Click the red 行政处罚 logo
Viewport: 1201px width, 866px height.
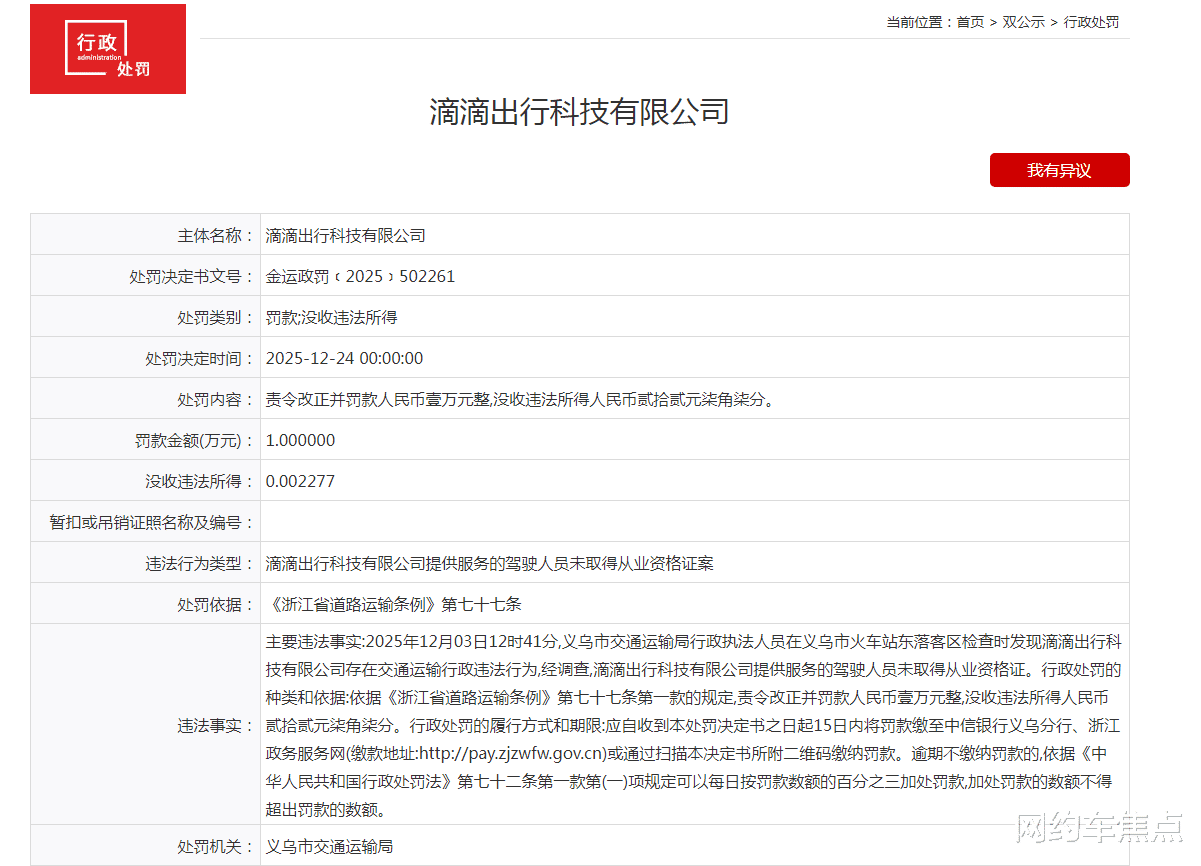pyautogui.click(x=108, y=49)
